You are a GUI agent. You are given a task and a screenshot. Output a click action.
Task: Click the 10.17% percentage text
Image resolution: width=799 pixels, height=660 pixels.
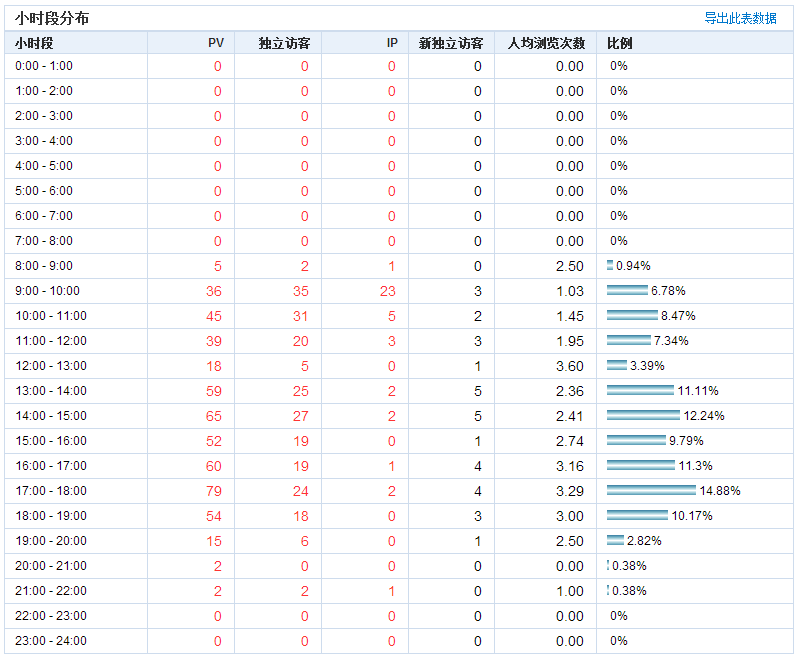point(692,515)
